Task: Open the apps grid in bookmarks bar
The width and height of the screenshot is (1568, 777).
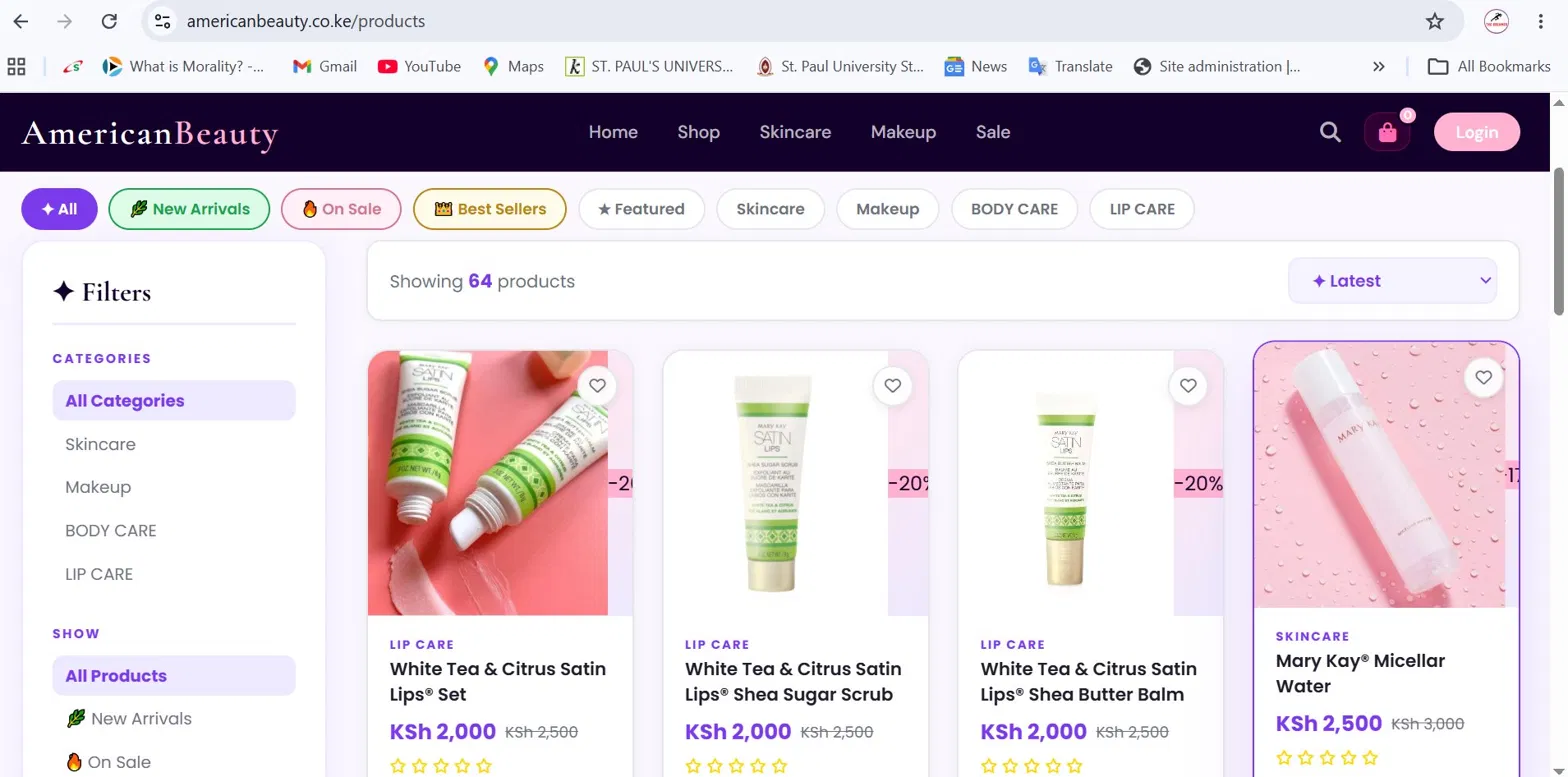Action: tap(16, 67)
